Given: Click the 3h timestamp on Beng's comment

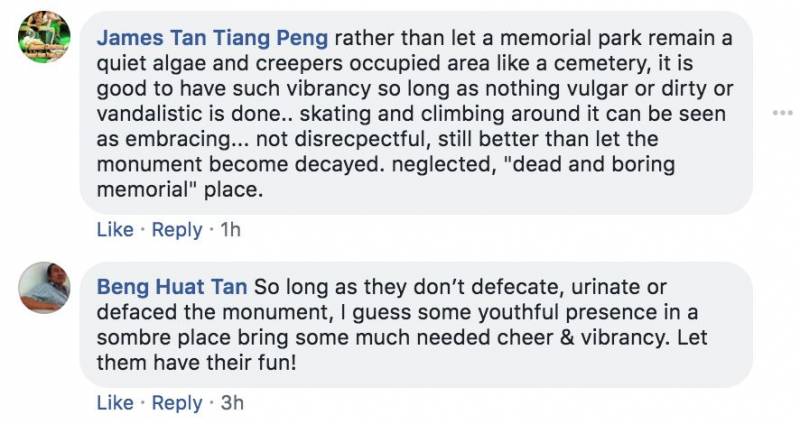Looking at the screenshot, I should coord(231,403).
